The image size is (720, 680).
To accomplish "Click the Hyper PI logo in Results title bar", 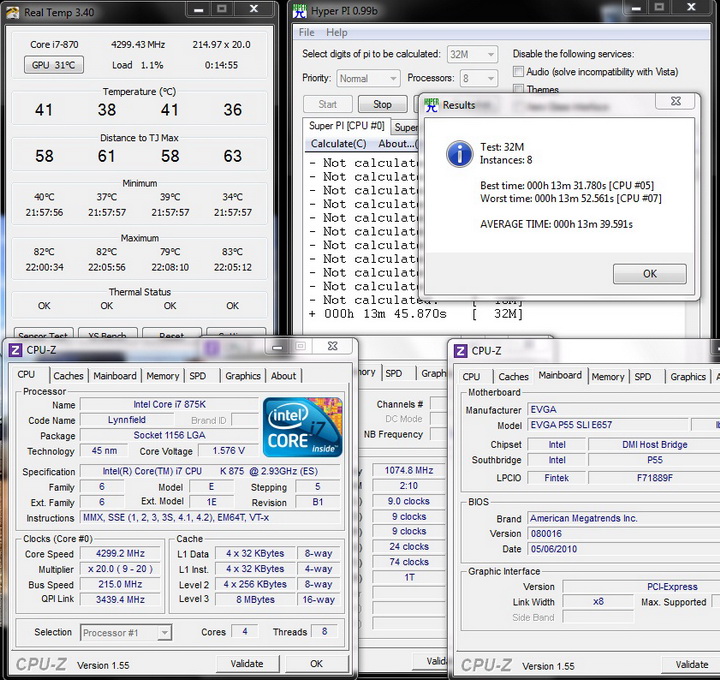I will 430,103.
